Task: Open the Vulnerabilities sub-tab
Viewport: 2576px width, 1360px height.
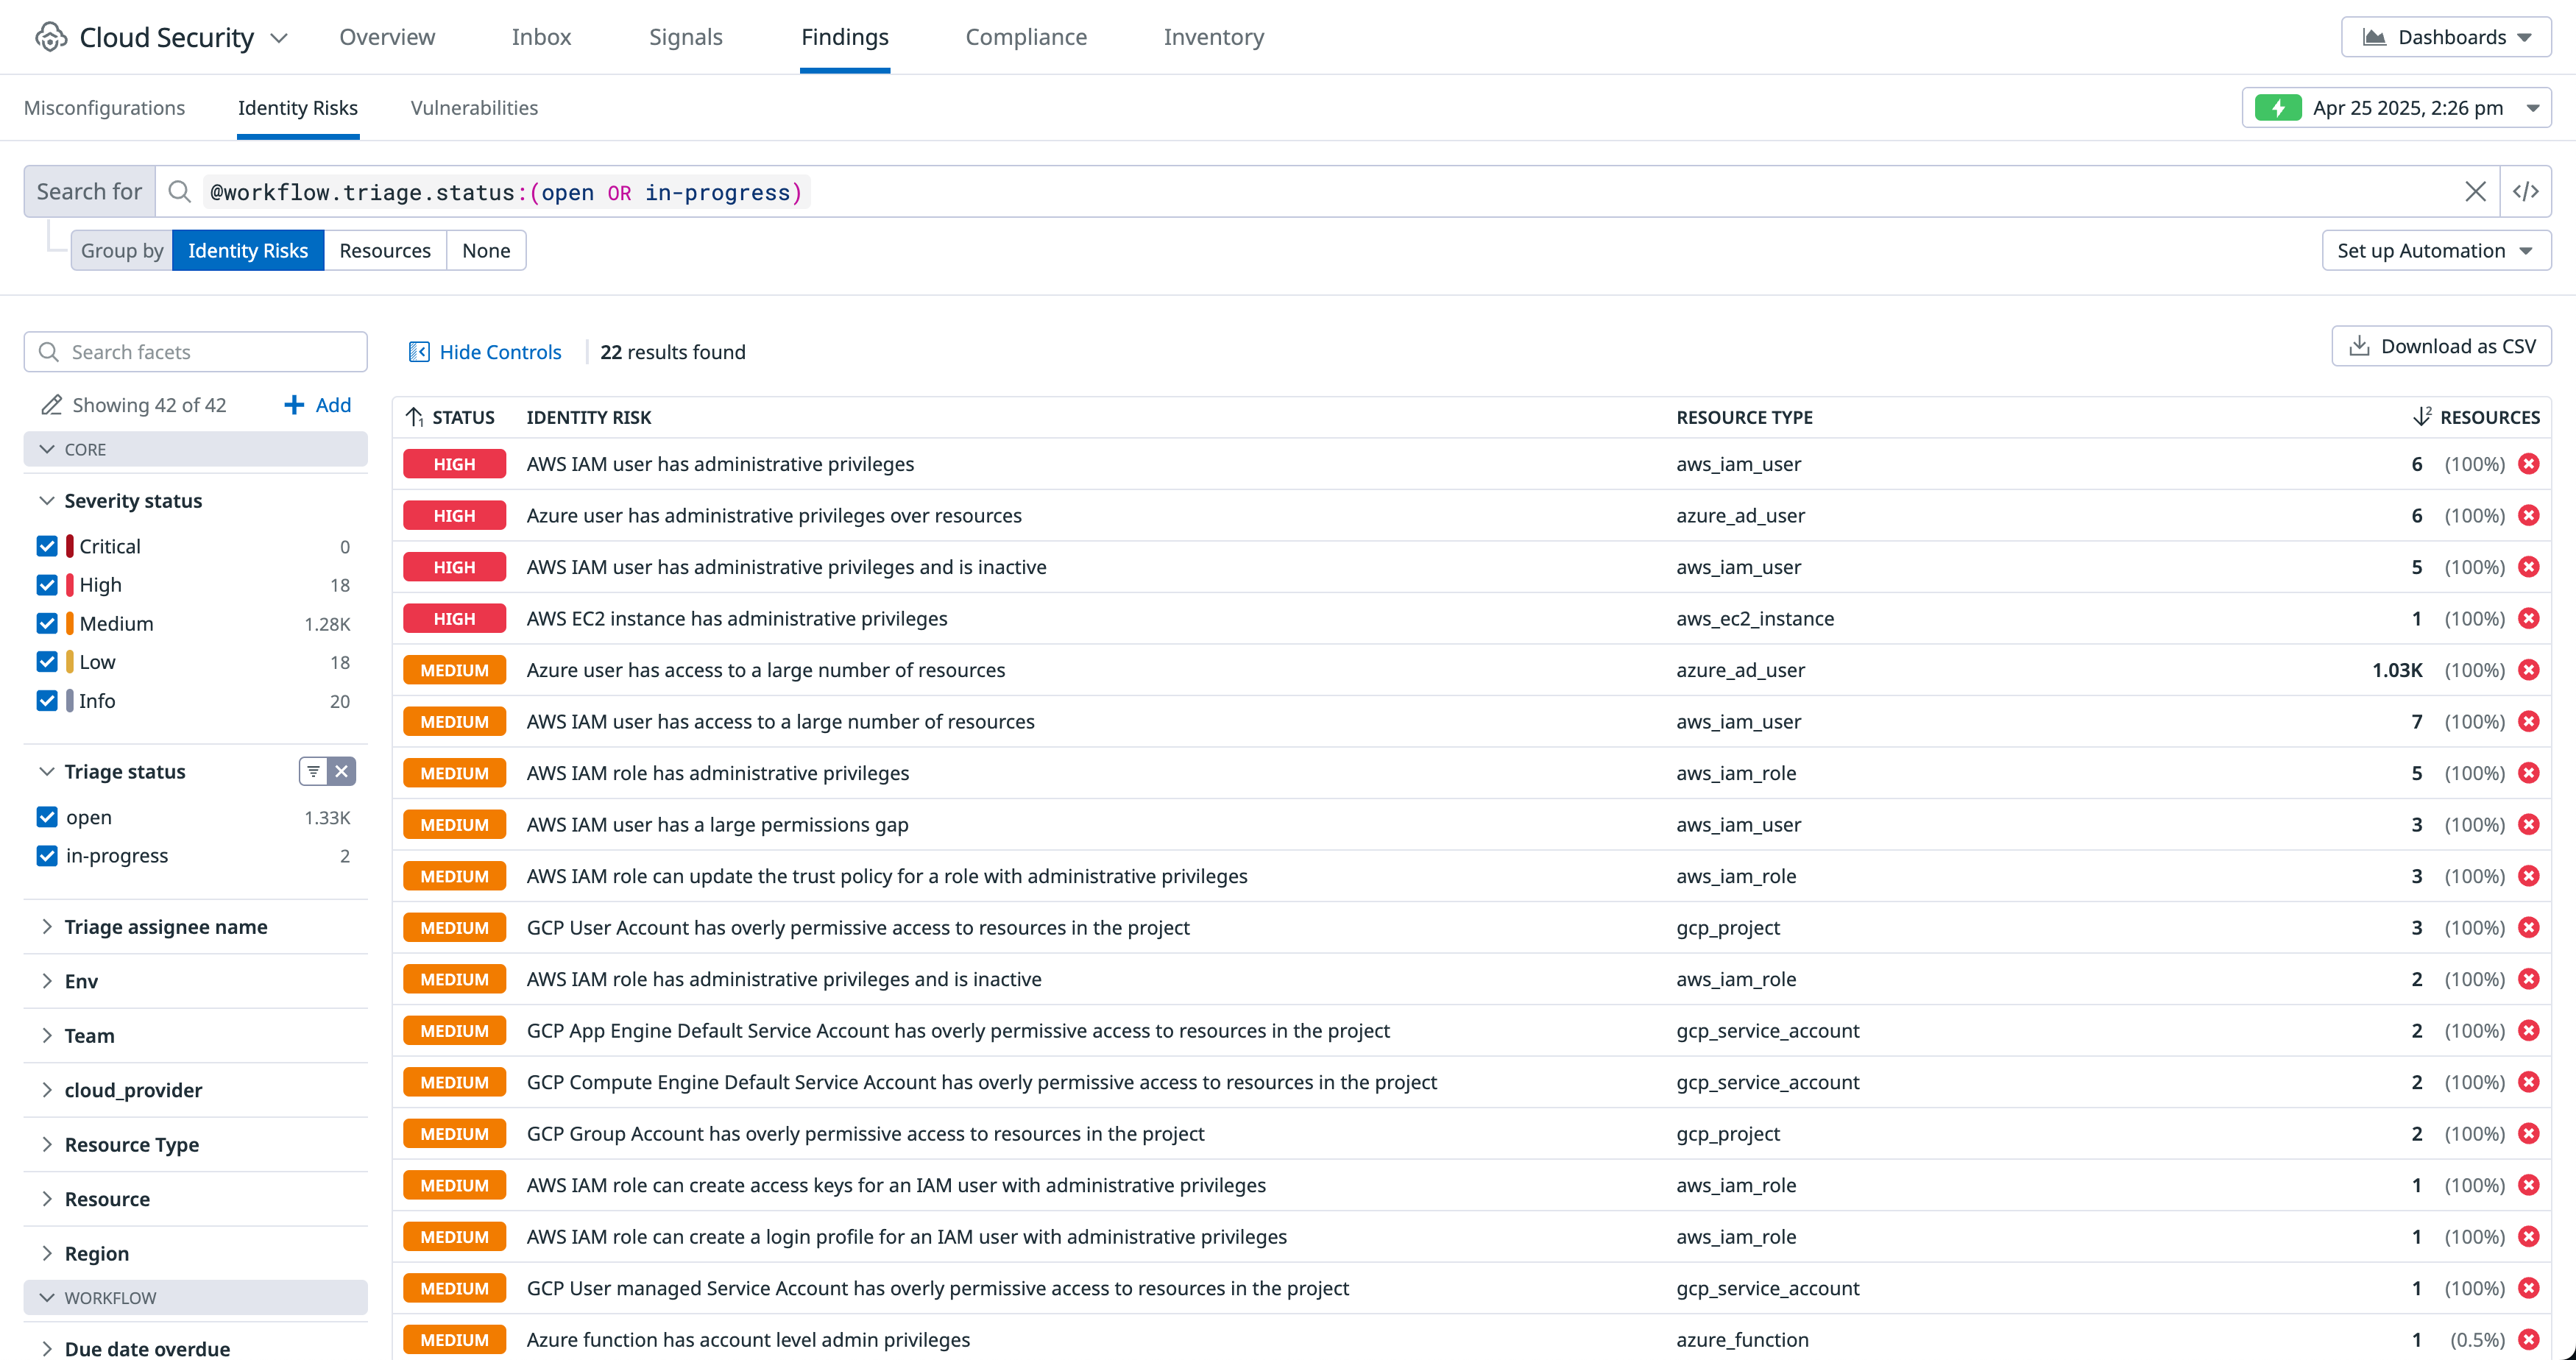Action: tap(474, 108)
